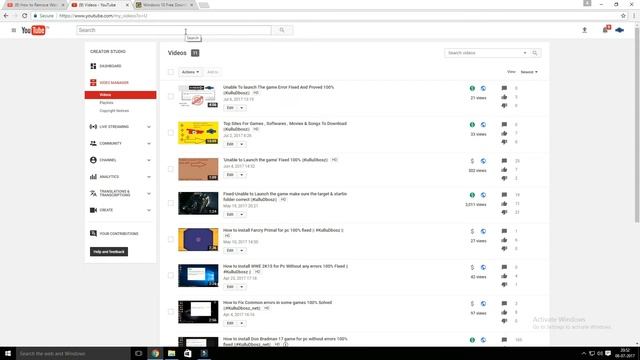Open the notifications bell in header
Viewport: 640px width, 360px height.
point(606,29)
